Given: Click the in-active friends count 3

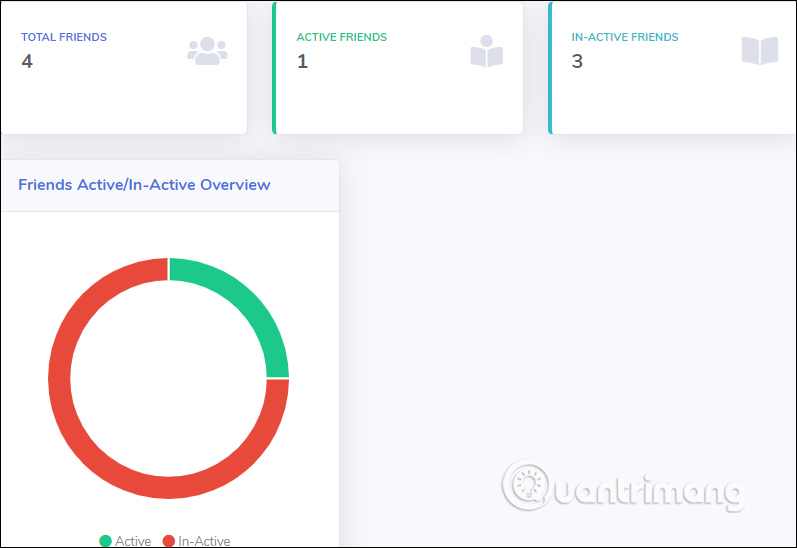Looking at the screenshot, I should pos(577,62).
